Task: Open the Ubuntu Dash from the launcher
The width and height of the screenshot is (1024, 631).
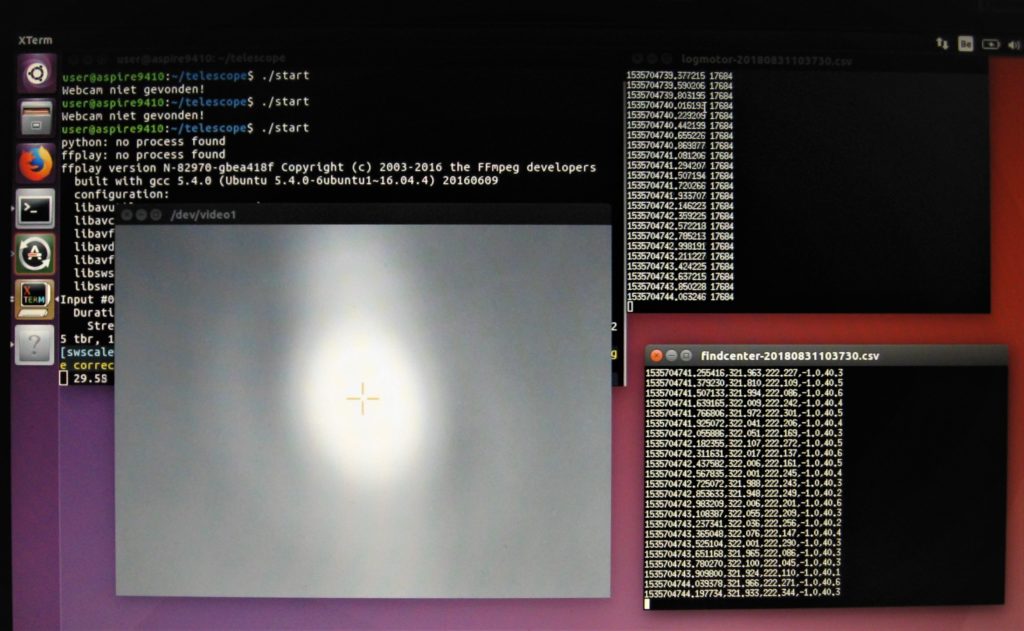Action: pos(36,74)
